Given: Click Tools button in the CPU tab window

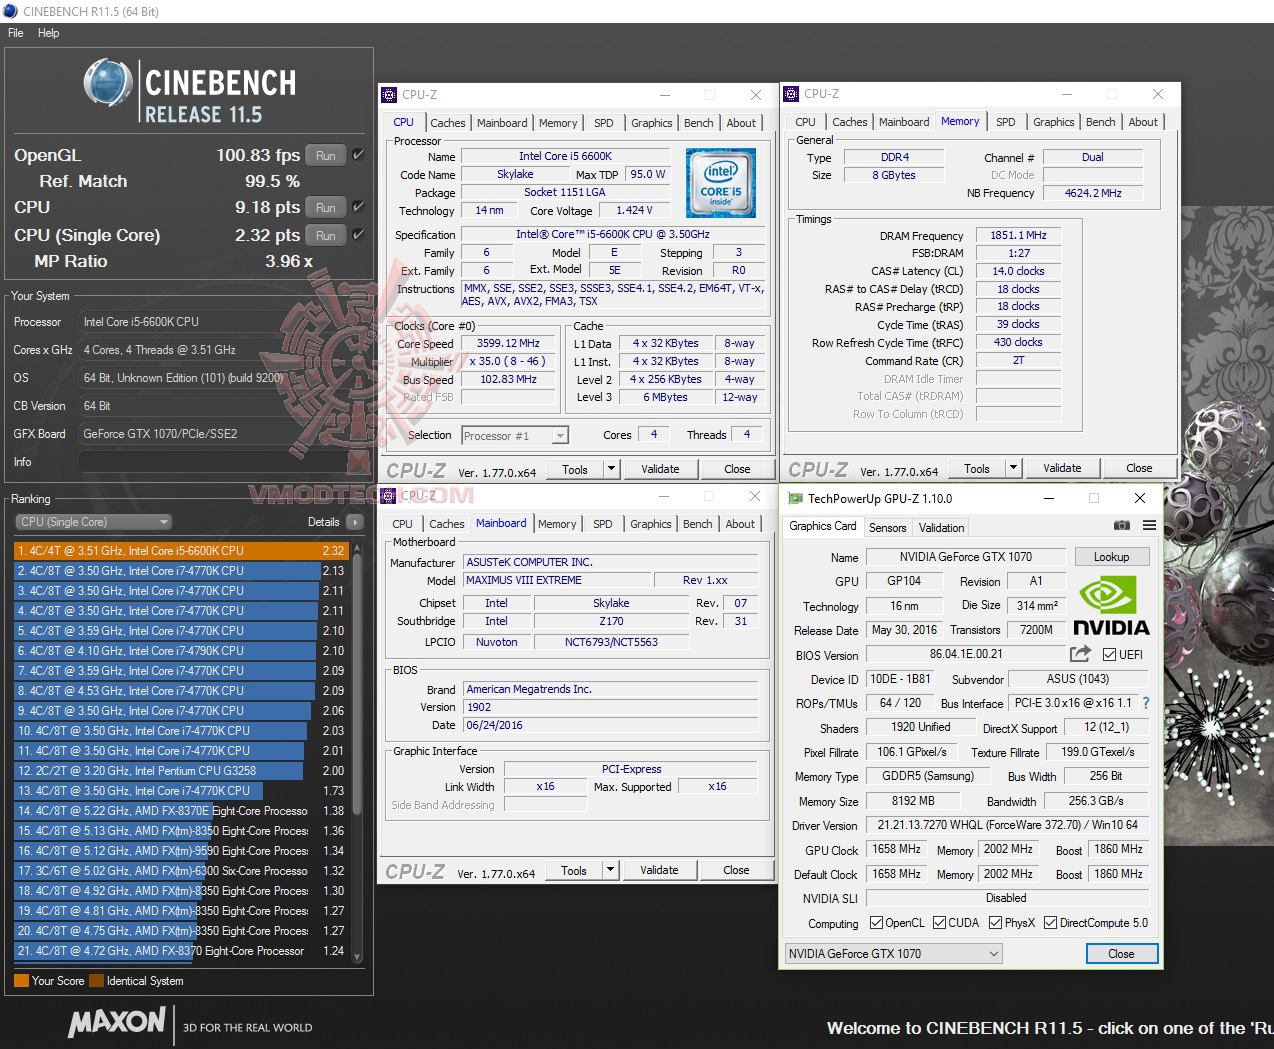Looking at the screenshot, I should coord(575,469).
